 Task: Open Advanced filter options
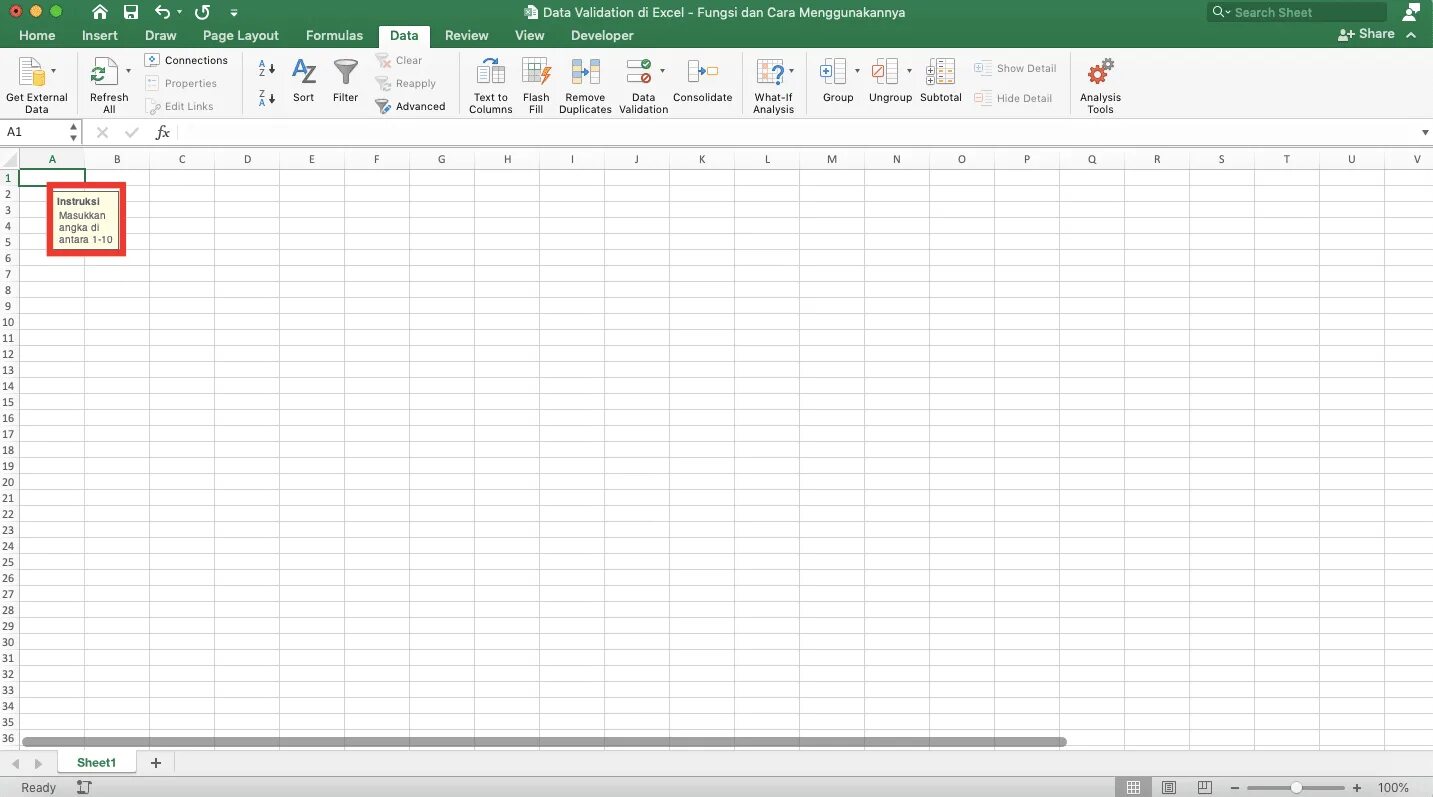411,106
